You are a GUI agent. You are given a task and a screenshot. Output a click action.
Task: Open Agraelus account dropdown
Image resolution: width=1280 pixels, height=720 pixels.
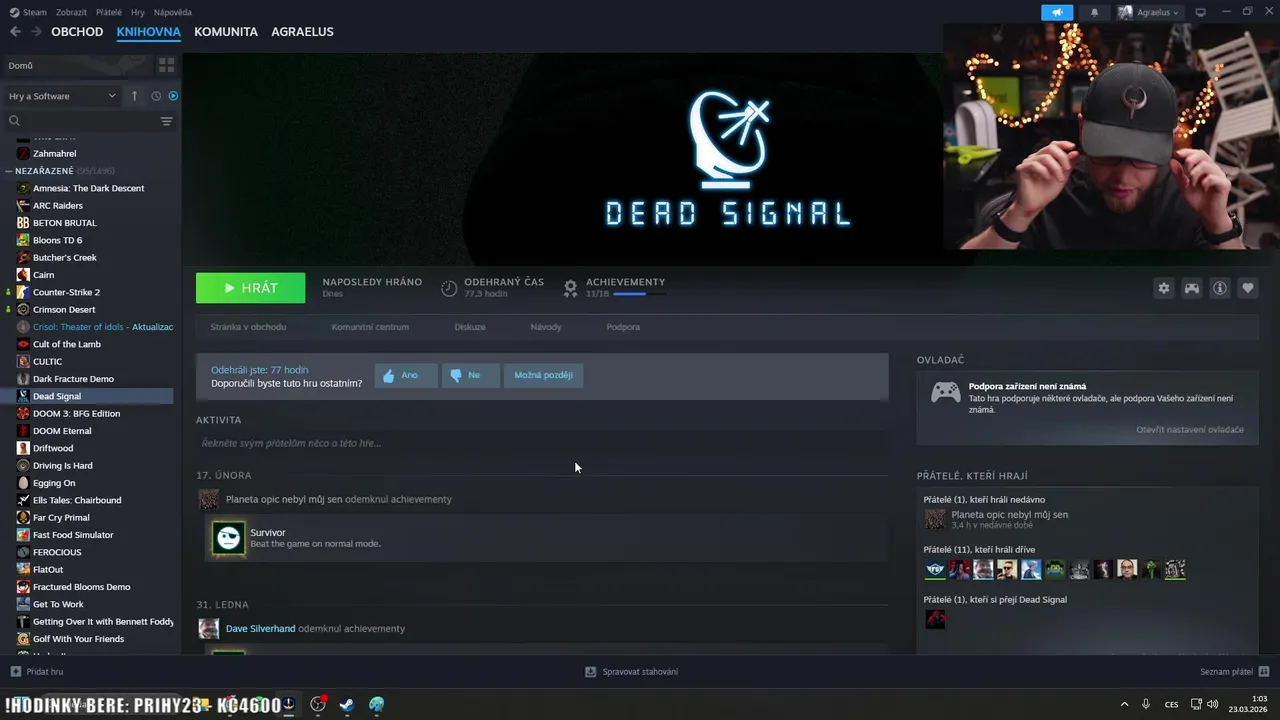1148,12
